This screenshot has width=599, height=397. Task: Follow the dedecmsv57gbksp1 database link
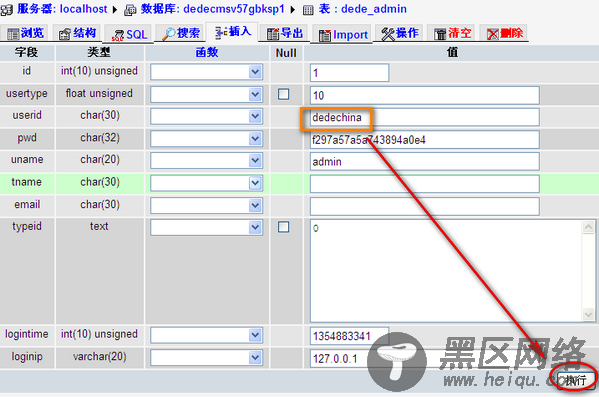point(234,9)
